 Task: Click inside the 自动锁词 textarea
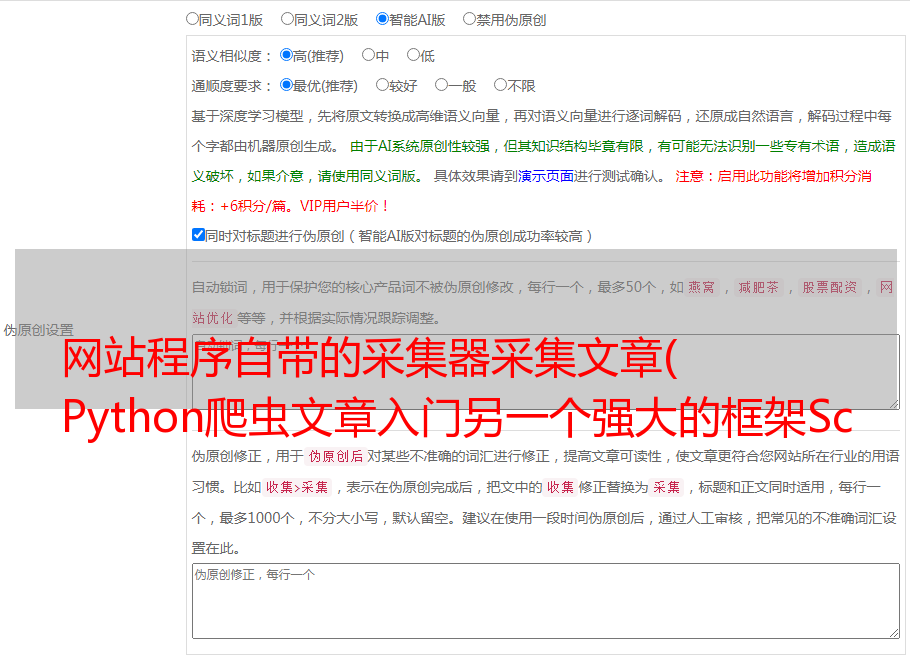pos(546,372)
